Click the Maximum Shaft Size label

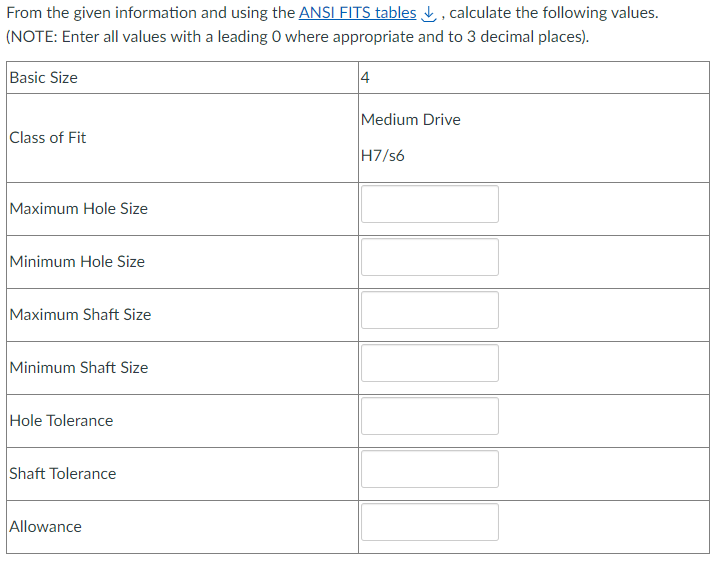(x=80, y=315)
